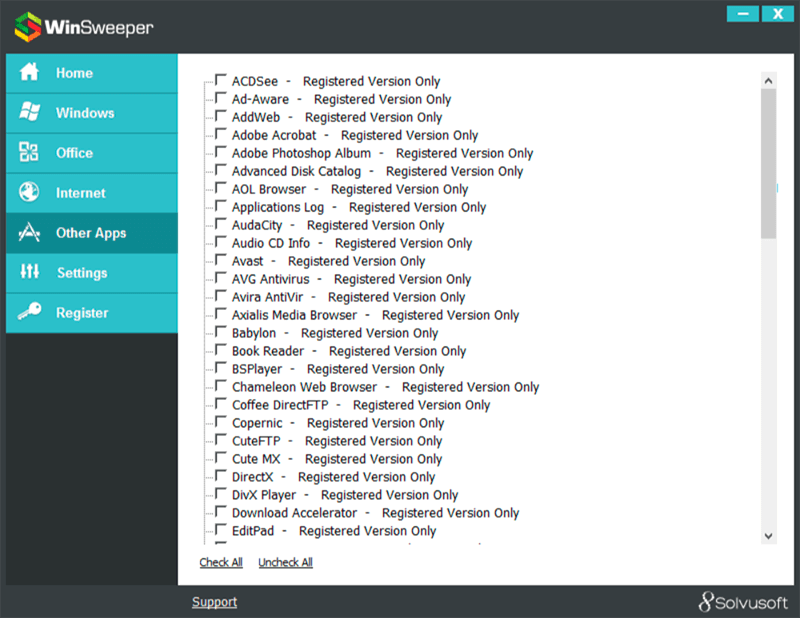
Task: Tick the Axialis Media Browser checkbox
Action: 220,314
